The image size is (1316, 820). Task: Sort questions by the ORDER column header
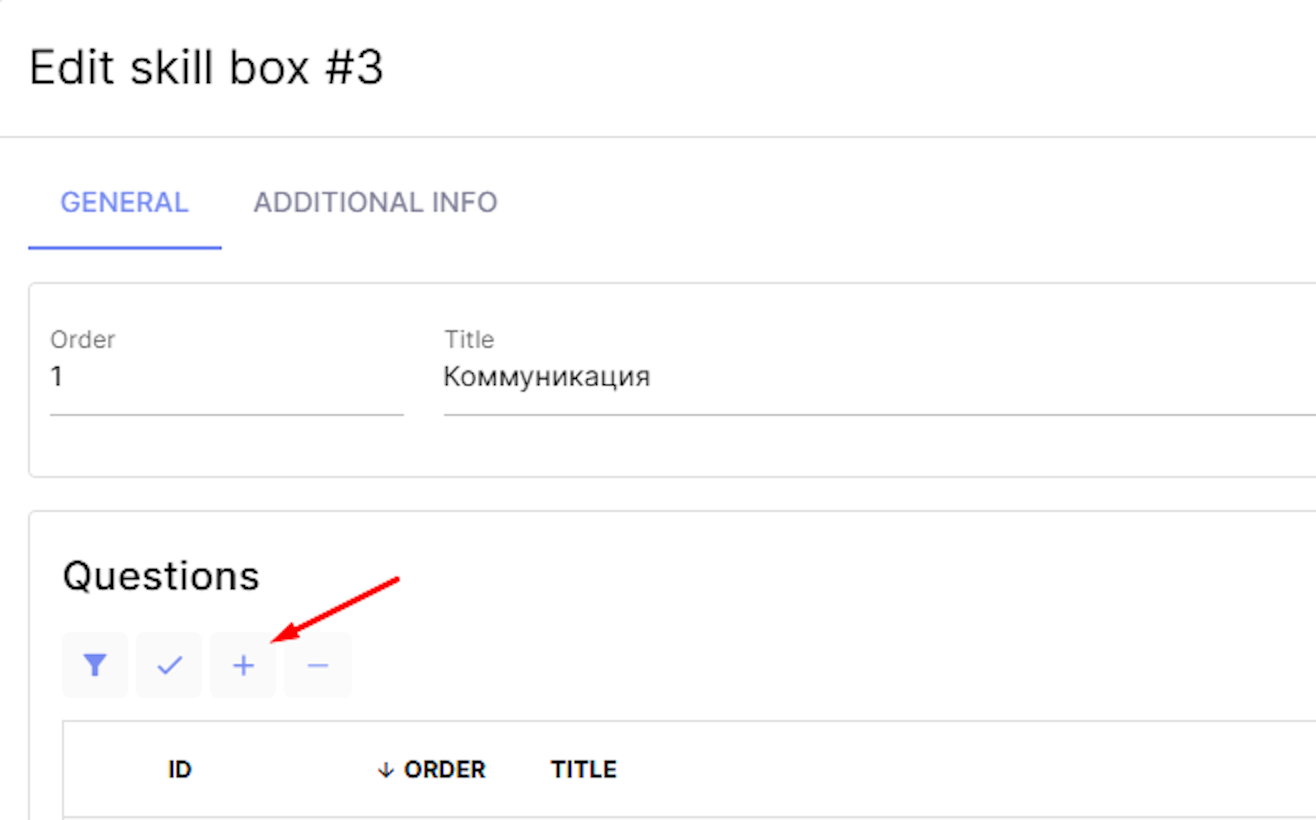[x=444, y=770]
